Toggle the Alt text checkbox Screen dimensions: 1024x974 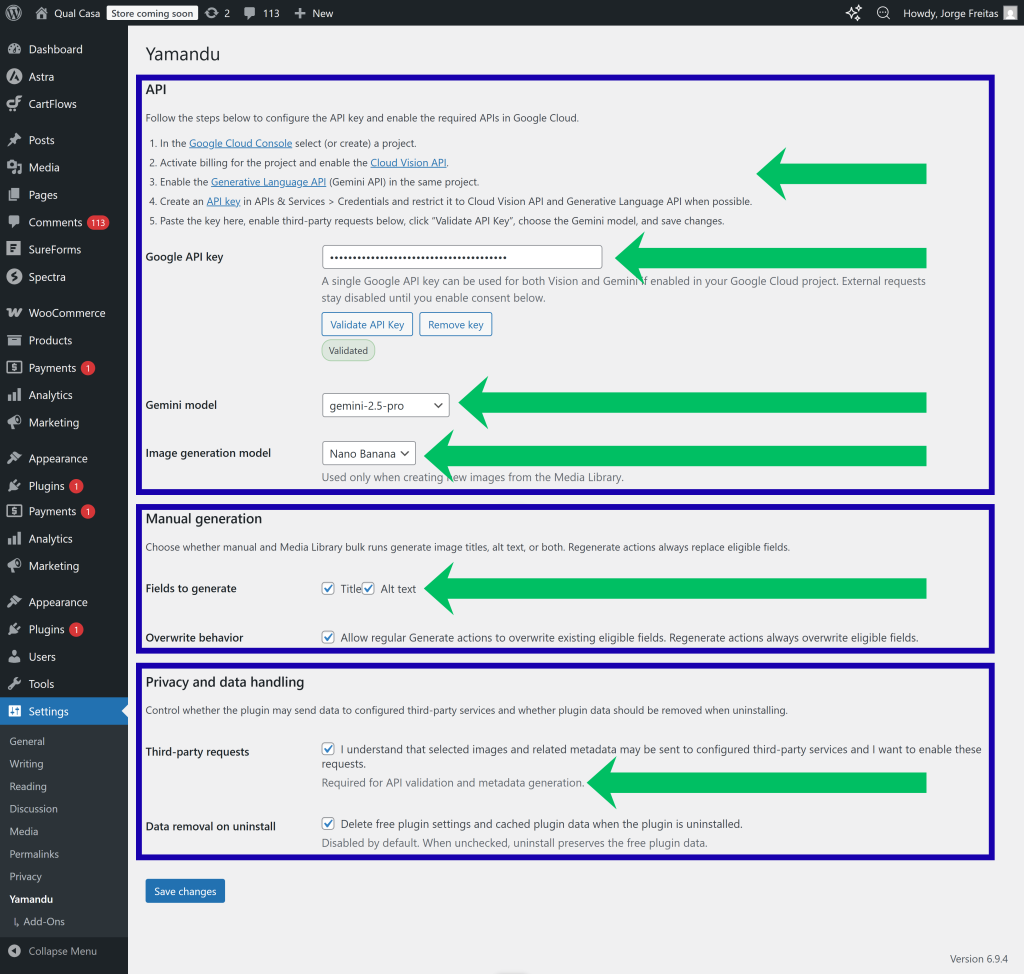pos(368,589)
